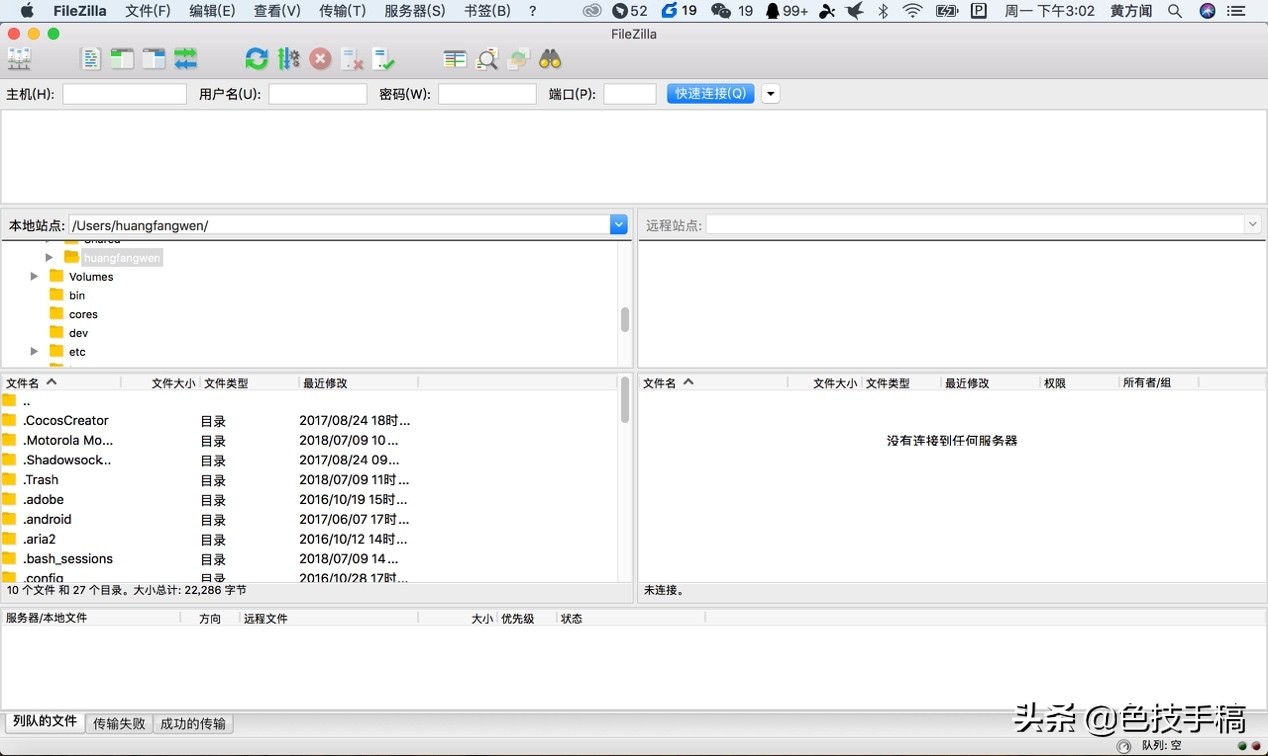Open Spotlight search in menu bar

[1175, 11]
